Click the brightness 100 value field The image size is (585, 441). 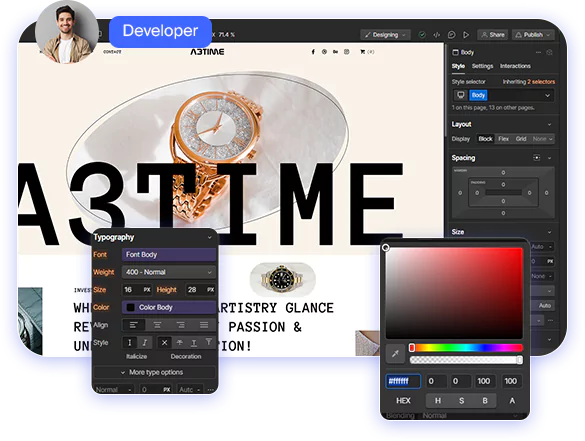click(484, 381)
